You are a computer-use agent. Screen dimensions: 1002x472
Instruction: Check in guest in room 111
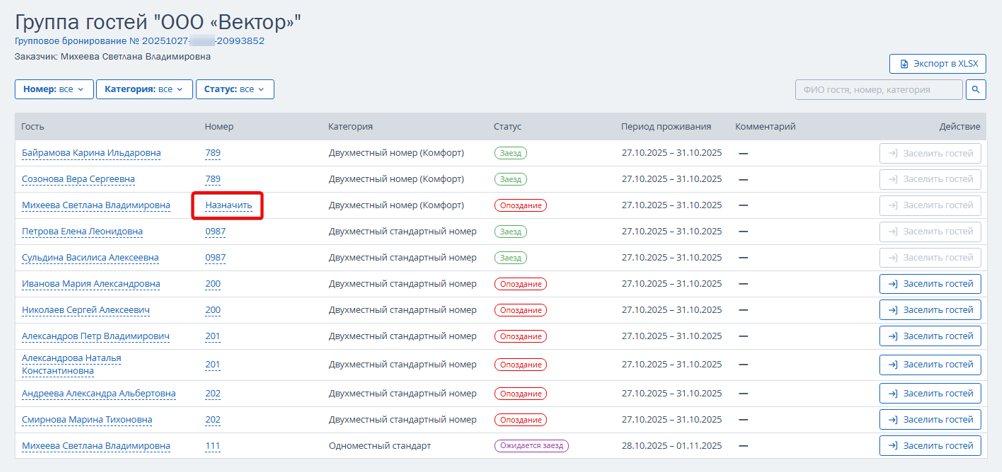coord(930,446)
